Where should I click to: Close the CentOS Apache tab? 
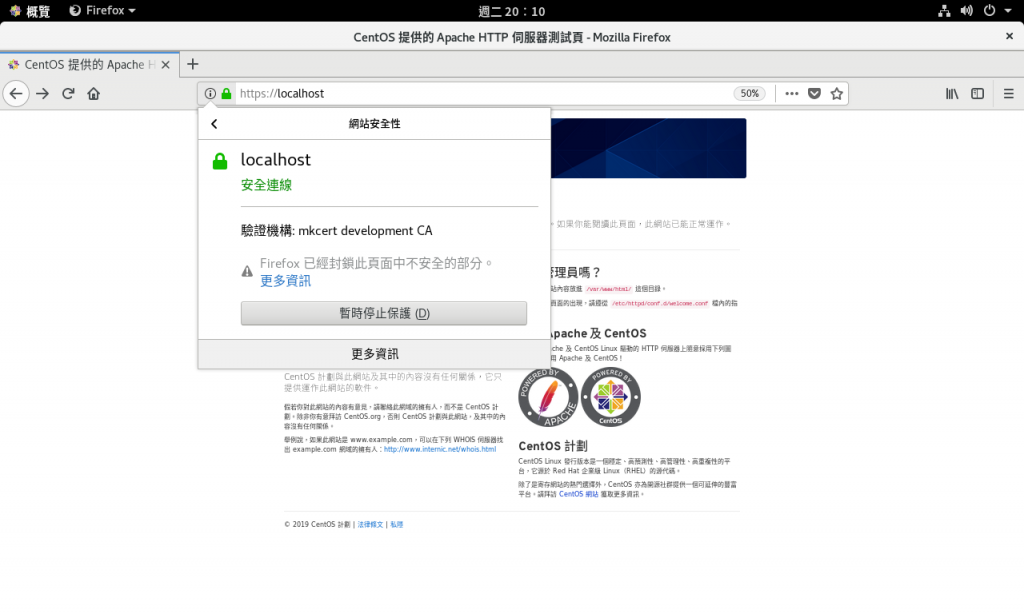(165, 65)
